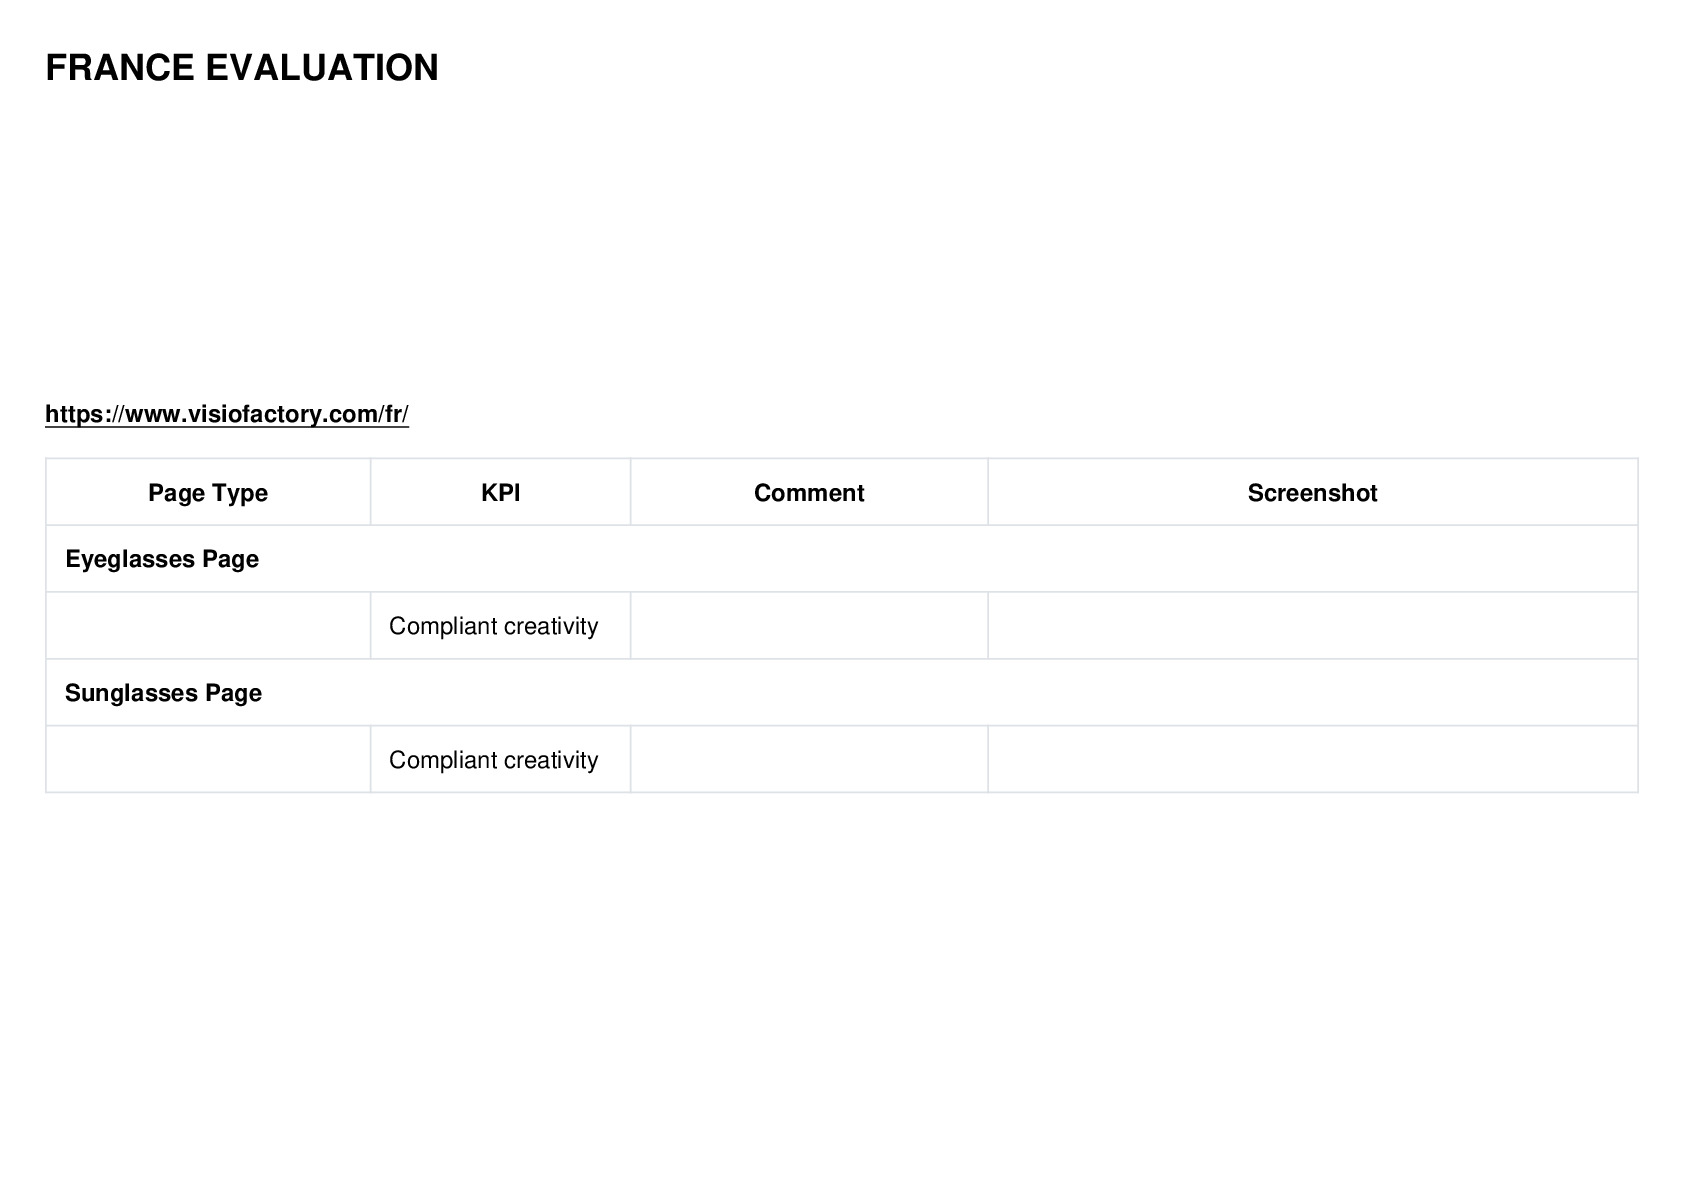
Task: Click empty Screenshot cell in Eyeglasses section
Action: [1313, 626]
